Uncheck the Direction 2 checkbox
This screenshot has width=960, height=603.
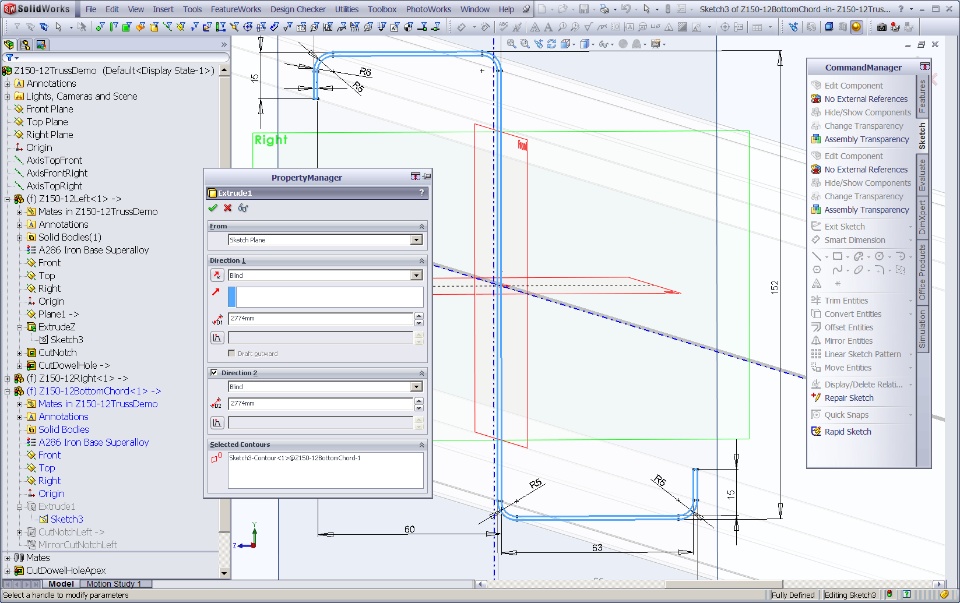coord(214,372)
